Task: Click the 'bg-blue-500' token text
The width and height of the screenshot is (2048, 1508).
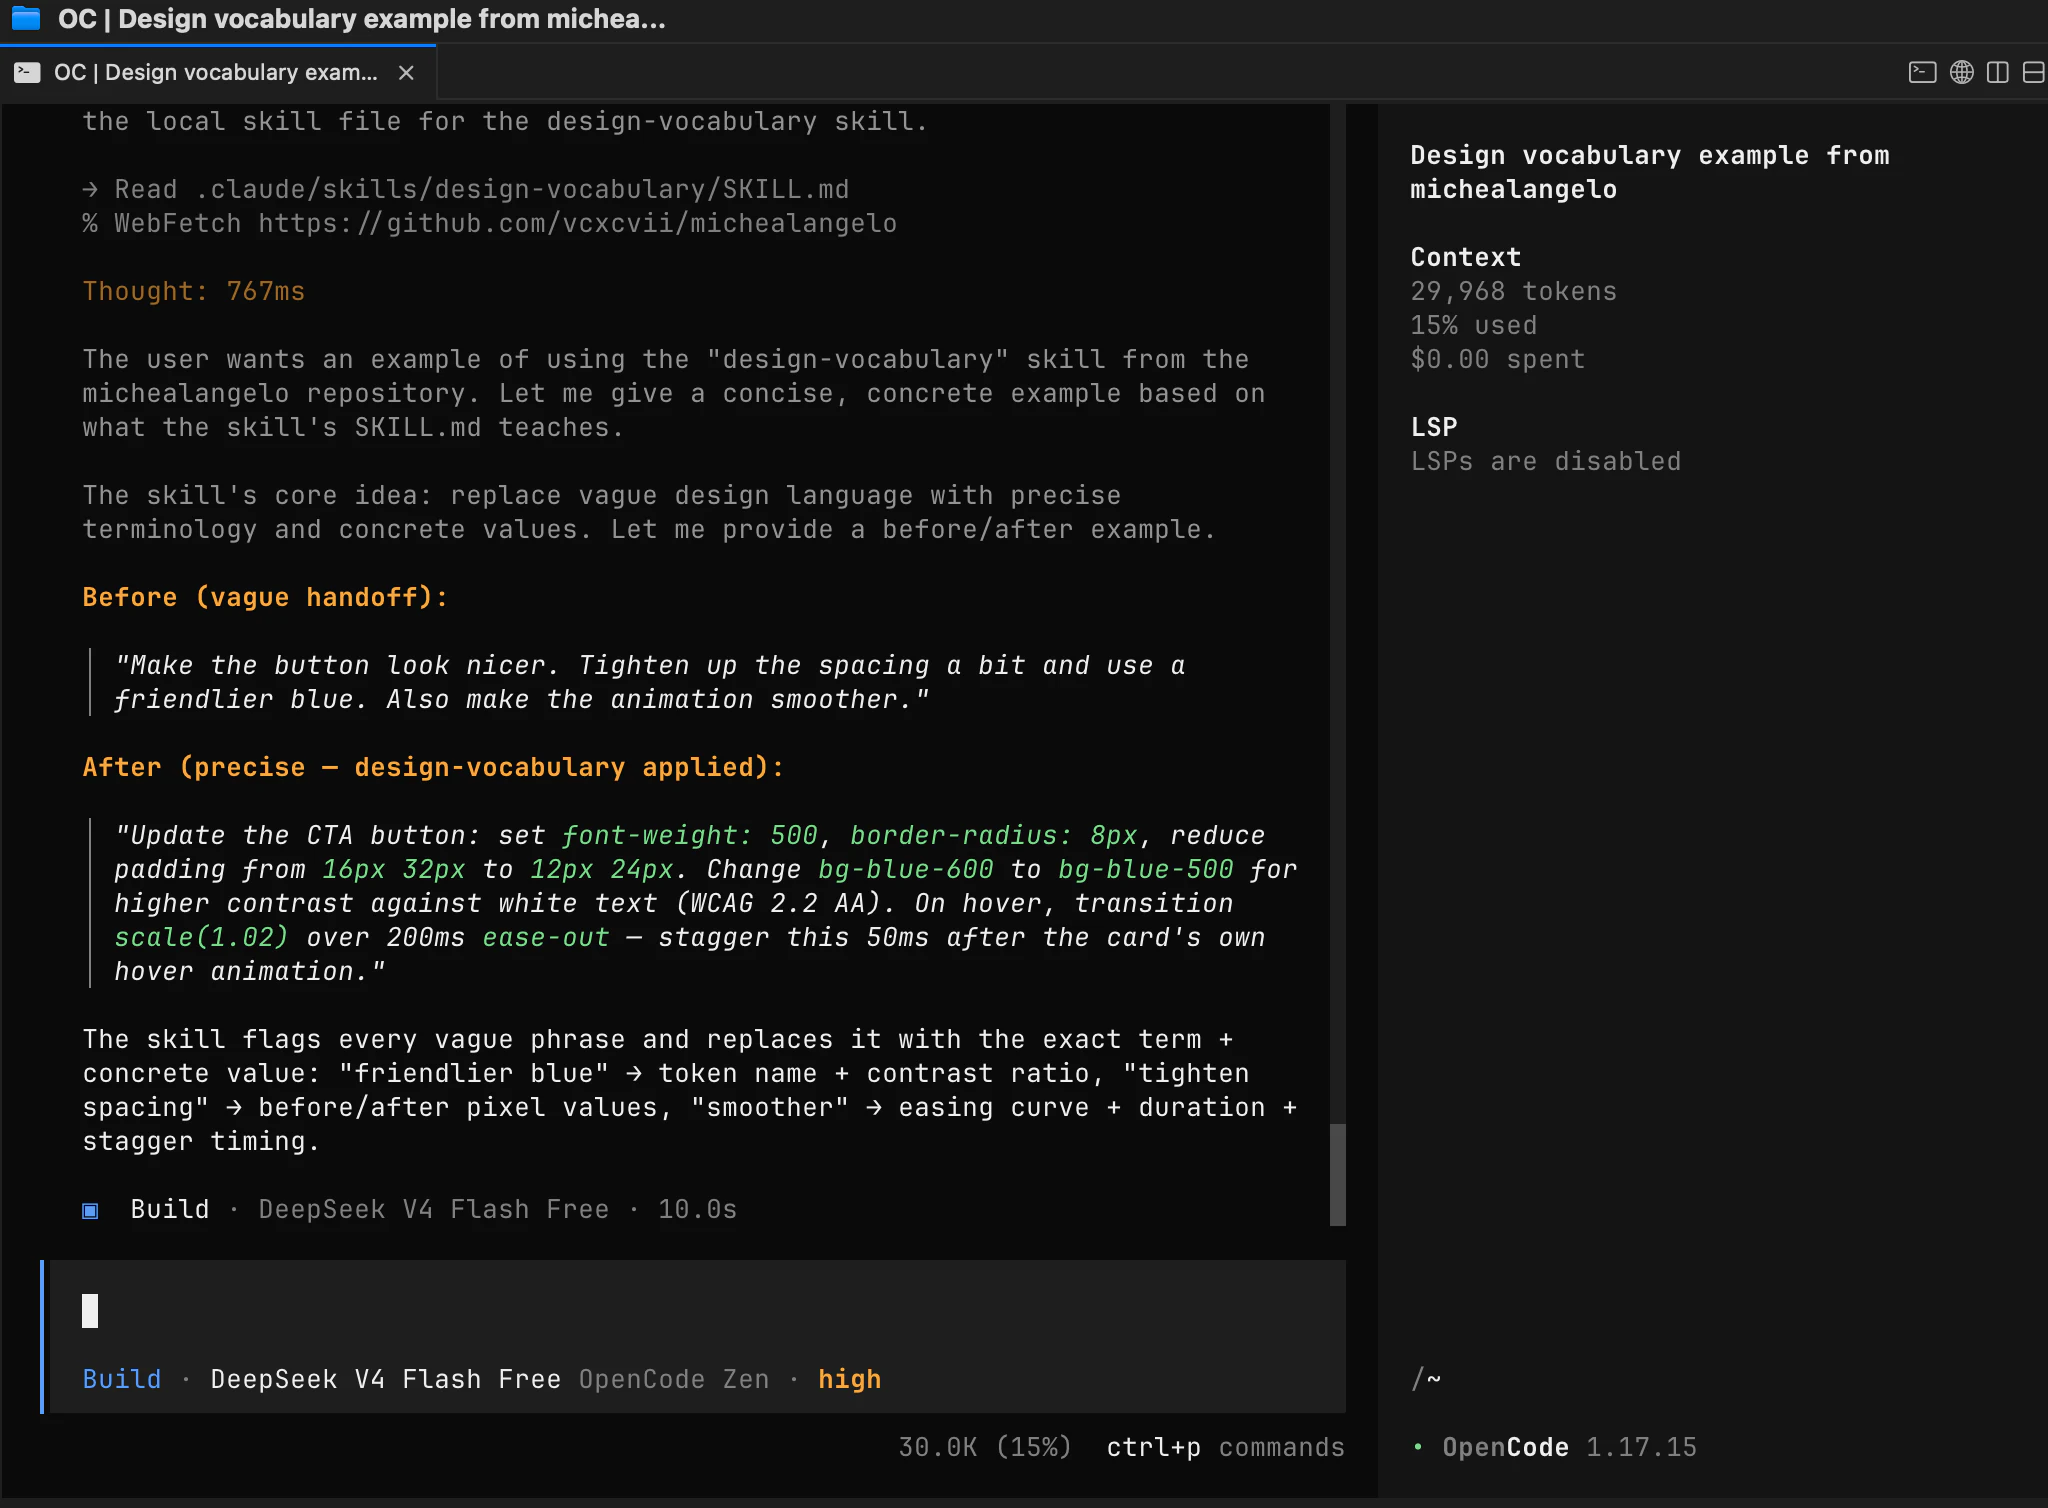Action: point(1146,869)
